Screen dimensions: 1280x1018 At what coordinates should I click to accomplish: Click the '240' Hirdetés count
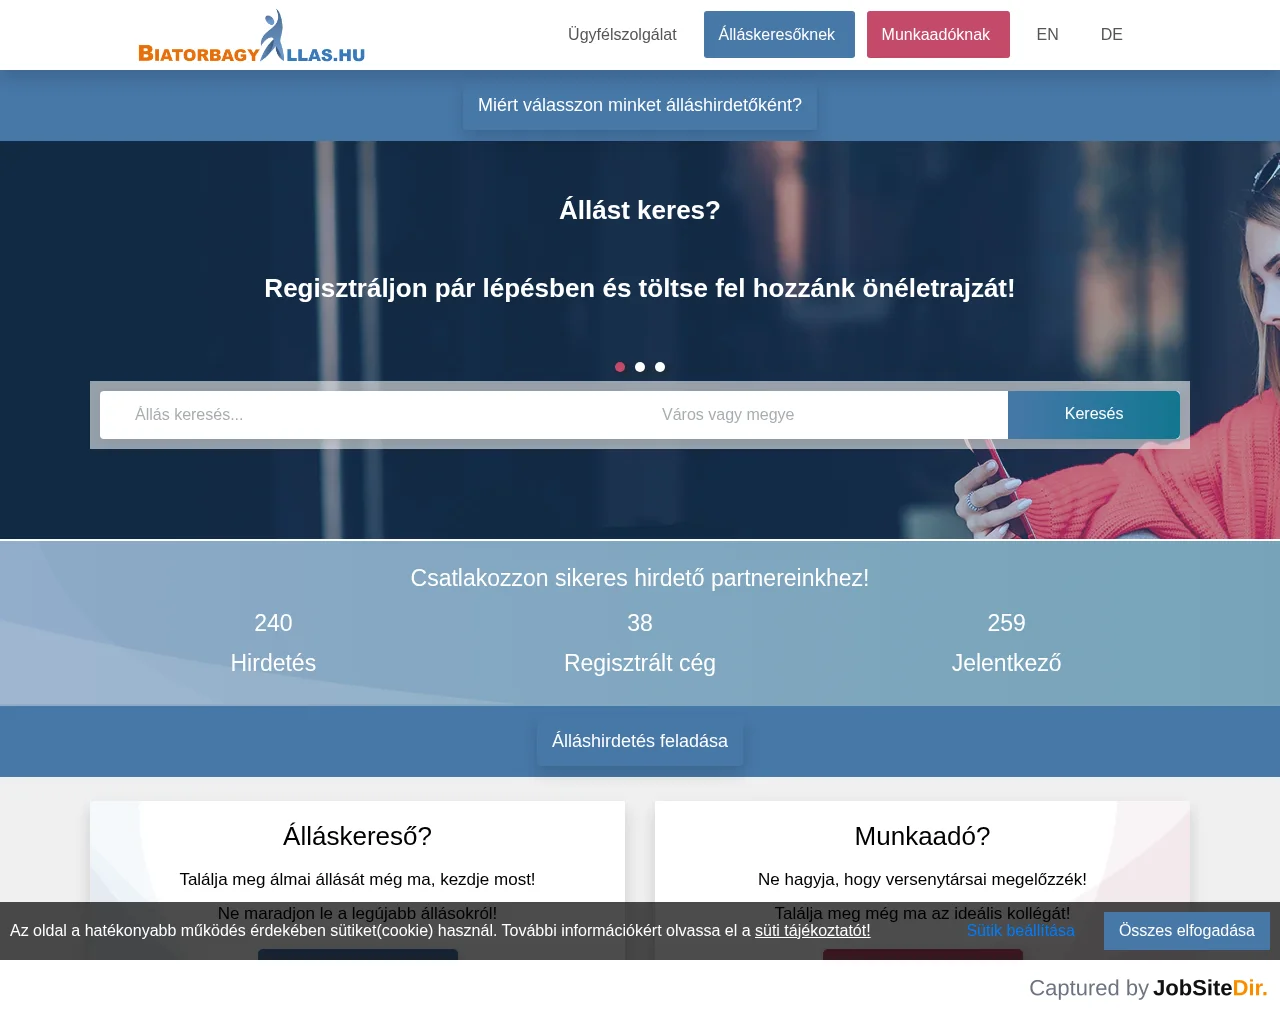273,623
